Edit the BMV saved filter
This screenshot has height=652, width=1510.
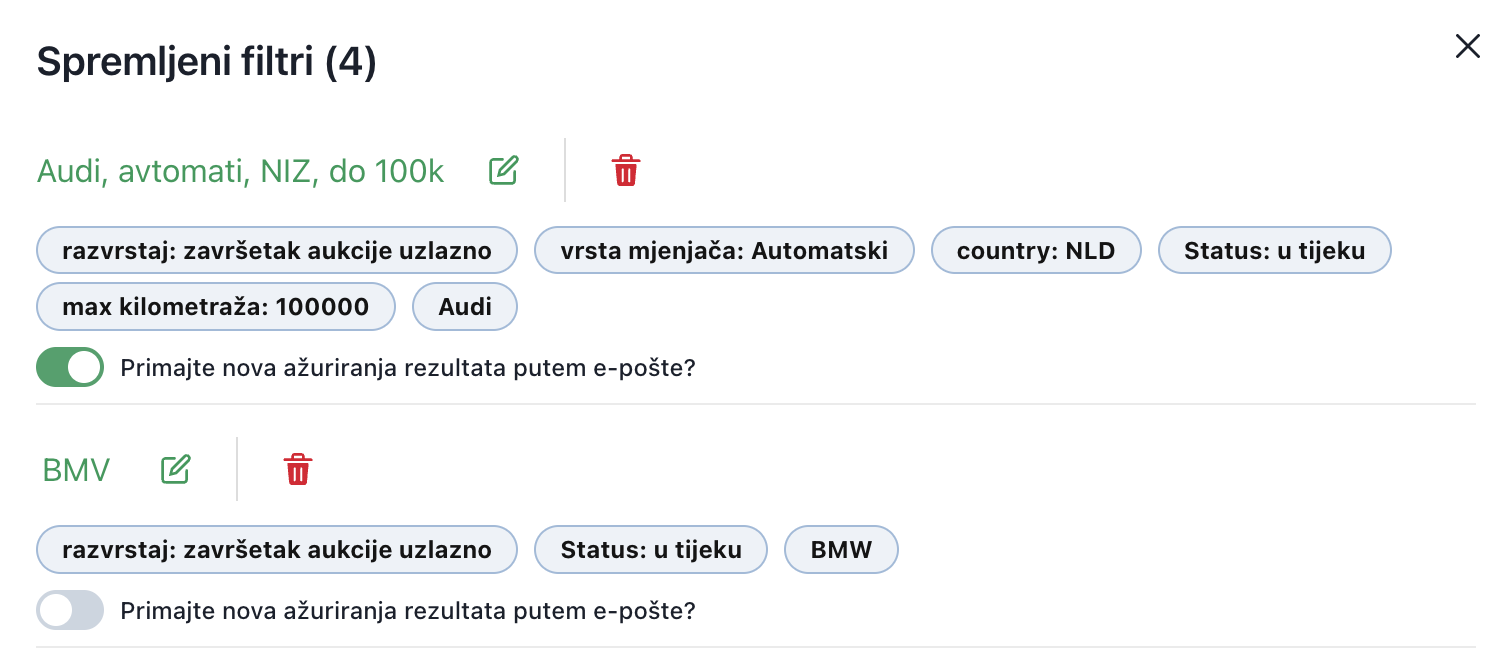pyautogui.click(x=176, y=469)
